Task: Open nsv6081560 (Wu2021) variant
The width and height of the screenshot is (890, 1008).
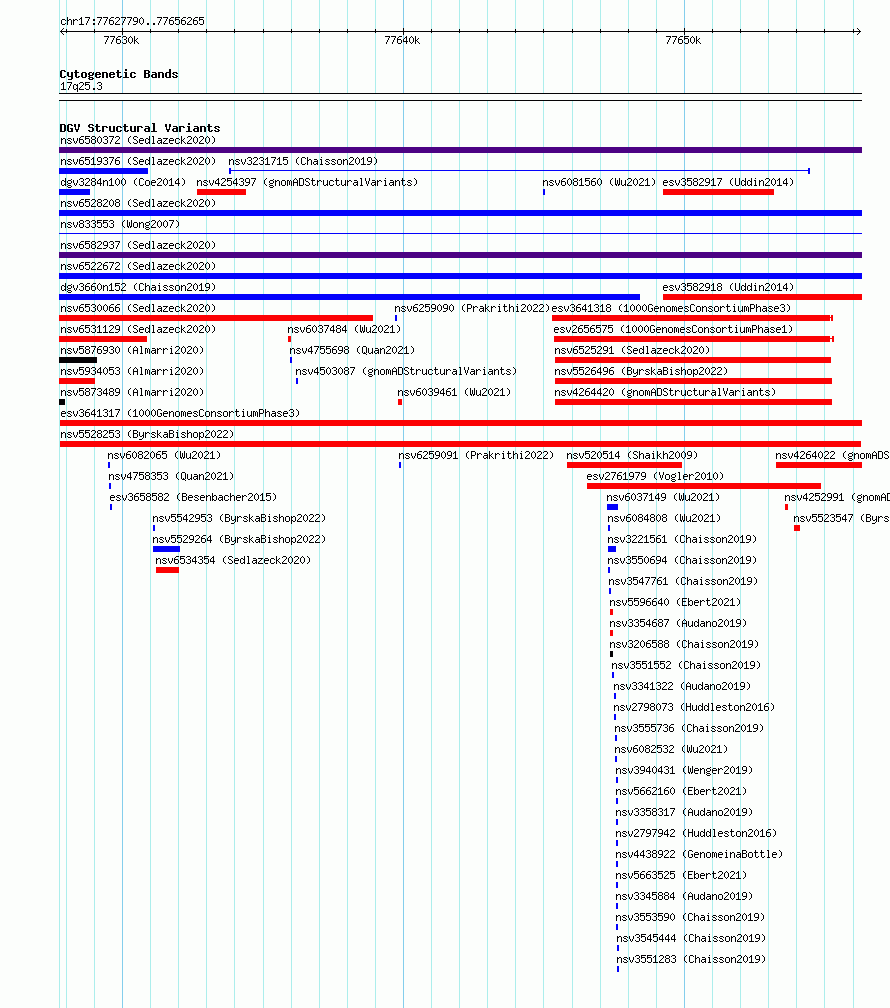Action: [599, 183]
